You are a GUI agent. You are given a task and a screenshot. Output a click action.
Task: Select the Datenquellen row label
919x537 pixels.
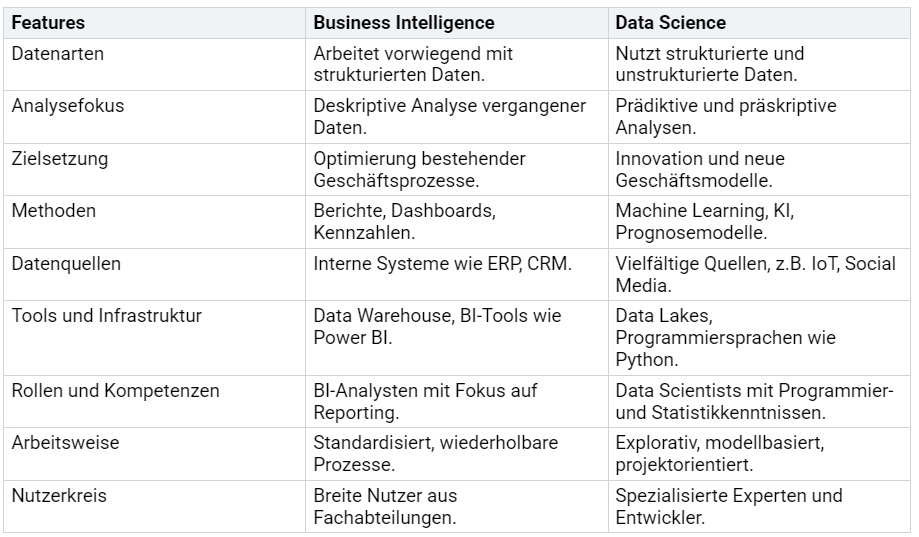[x=65, y=263]
